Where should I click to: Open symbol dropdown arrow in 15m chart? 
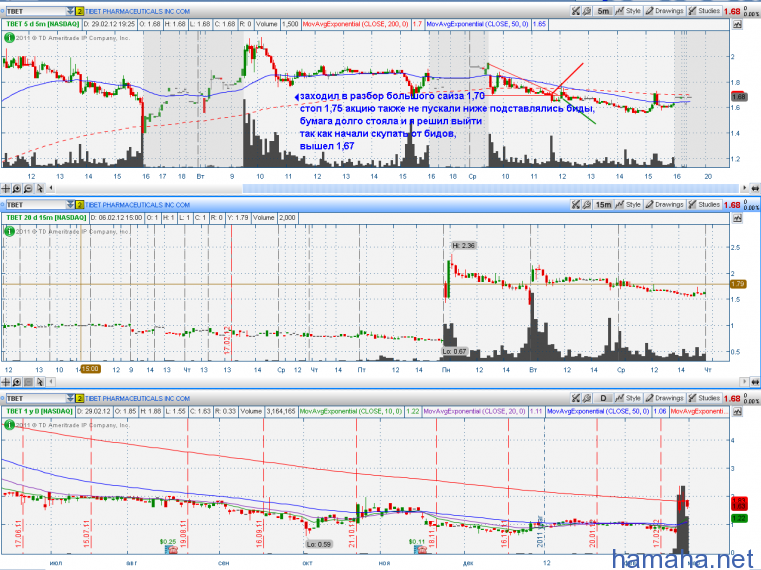[70, 204]
